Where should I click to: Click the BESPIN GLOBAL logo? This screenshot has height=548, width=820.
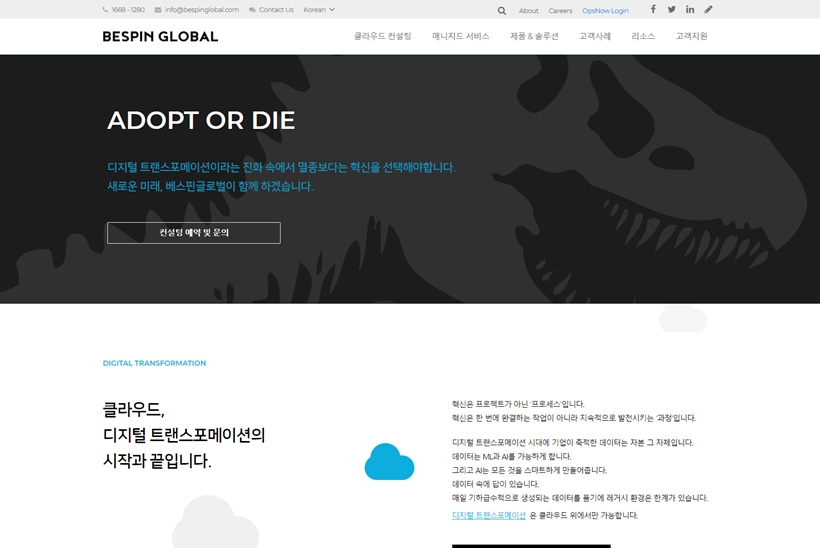pyautogui.click(x=160, y=37)
